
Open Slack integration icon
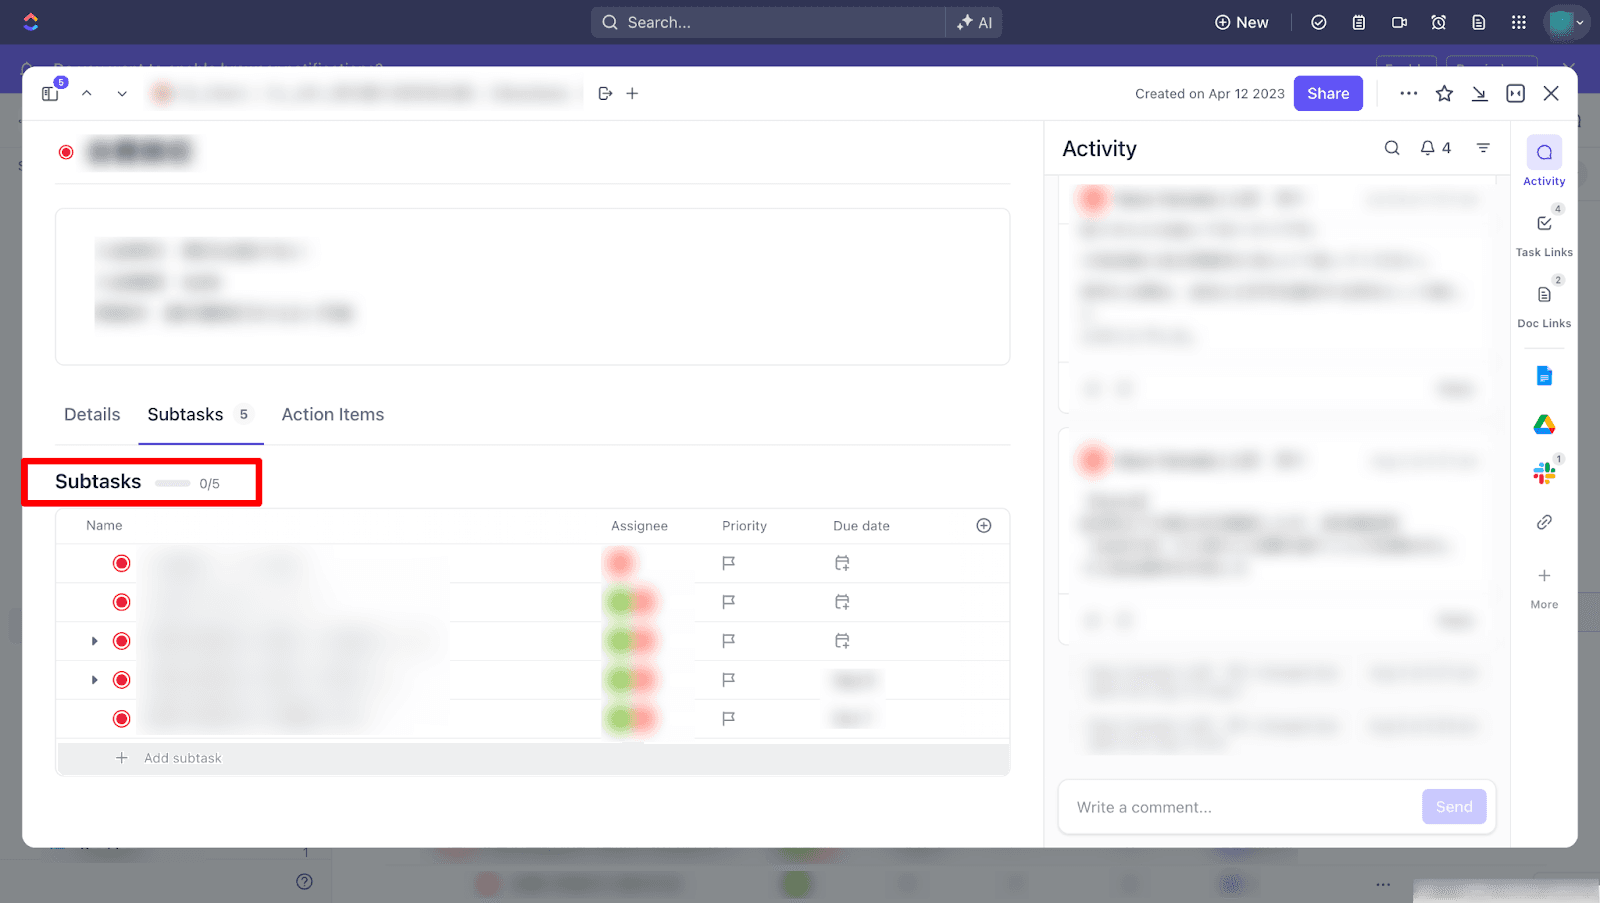pos(1544,473)
